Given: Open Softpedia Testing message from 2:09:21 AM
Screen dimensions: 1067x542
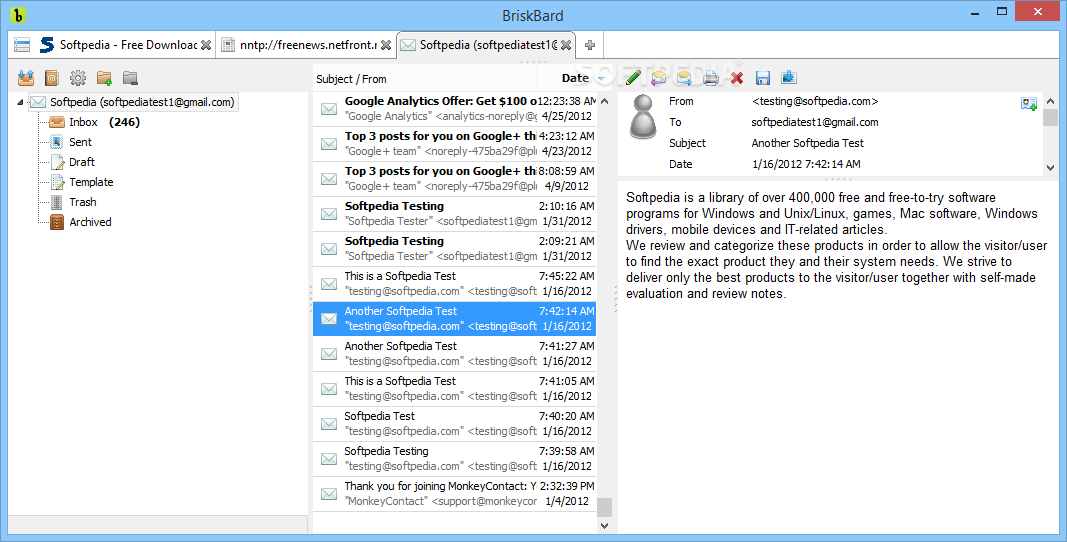Looking at the screenshot, I should tap(455, 249).
